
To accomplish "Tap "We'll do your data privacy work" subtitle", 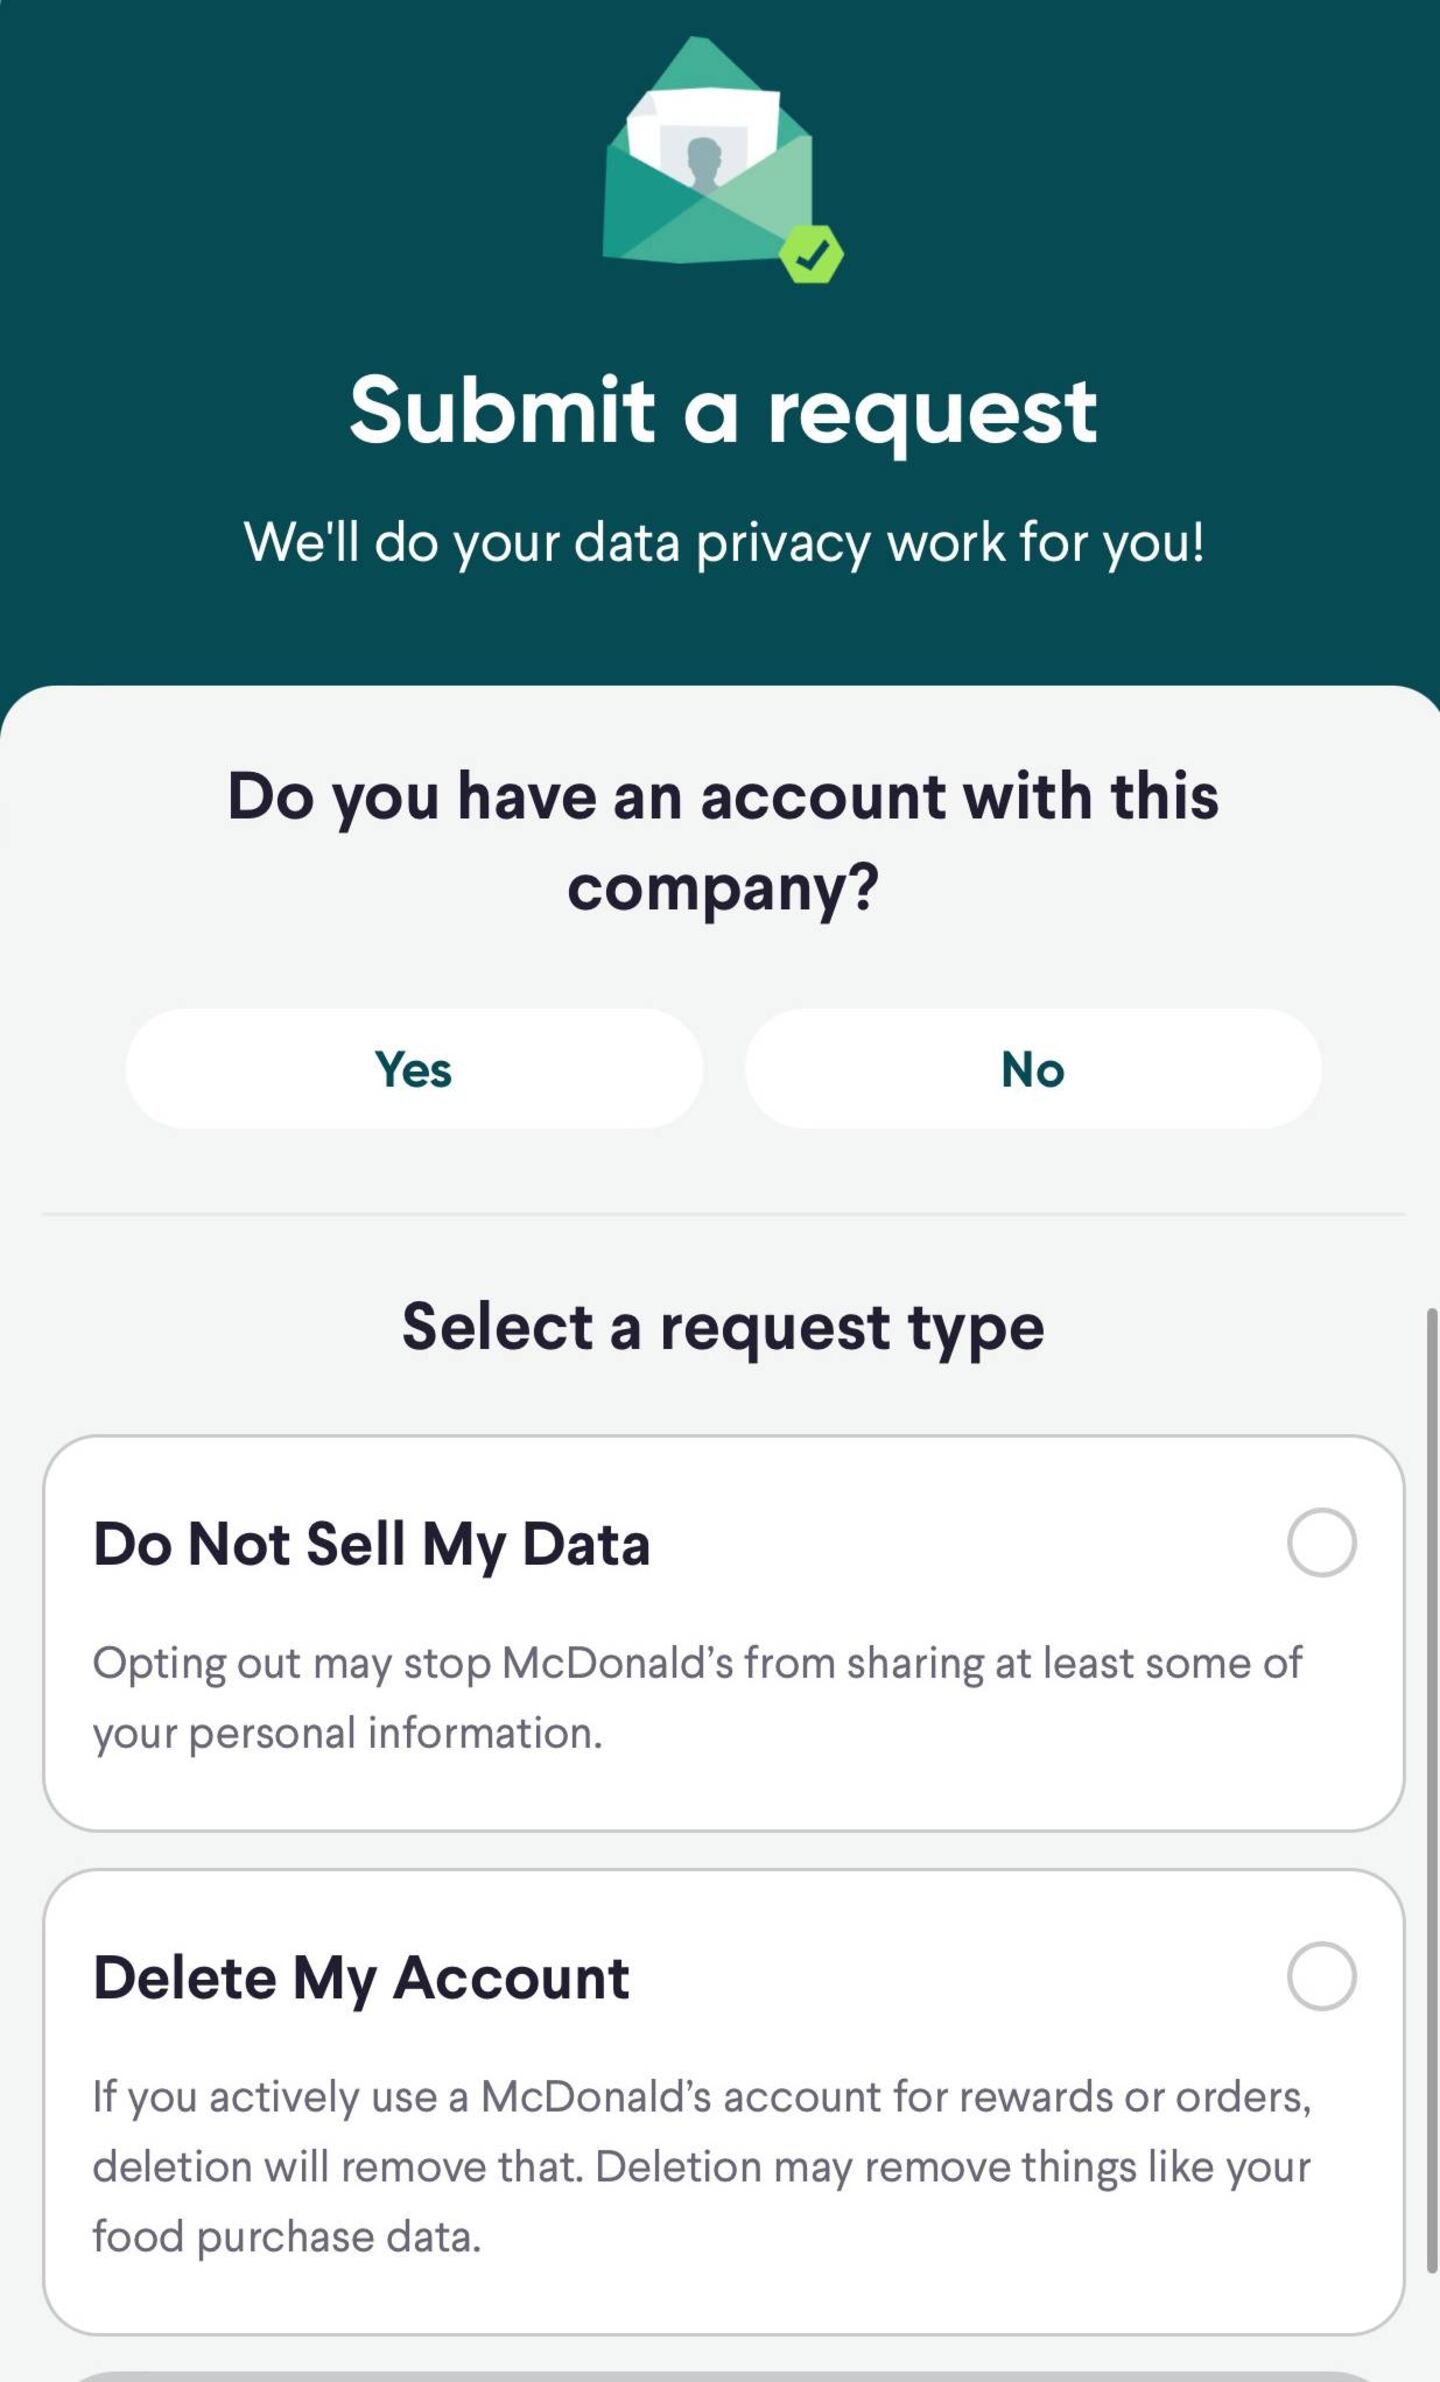I will [x=722, y=543].
